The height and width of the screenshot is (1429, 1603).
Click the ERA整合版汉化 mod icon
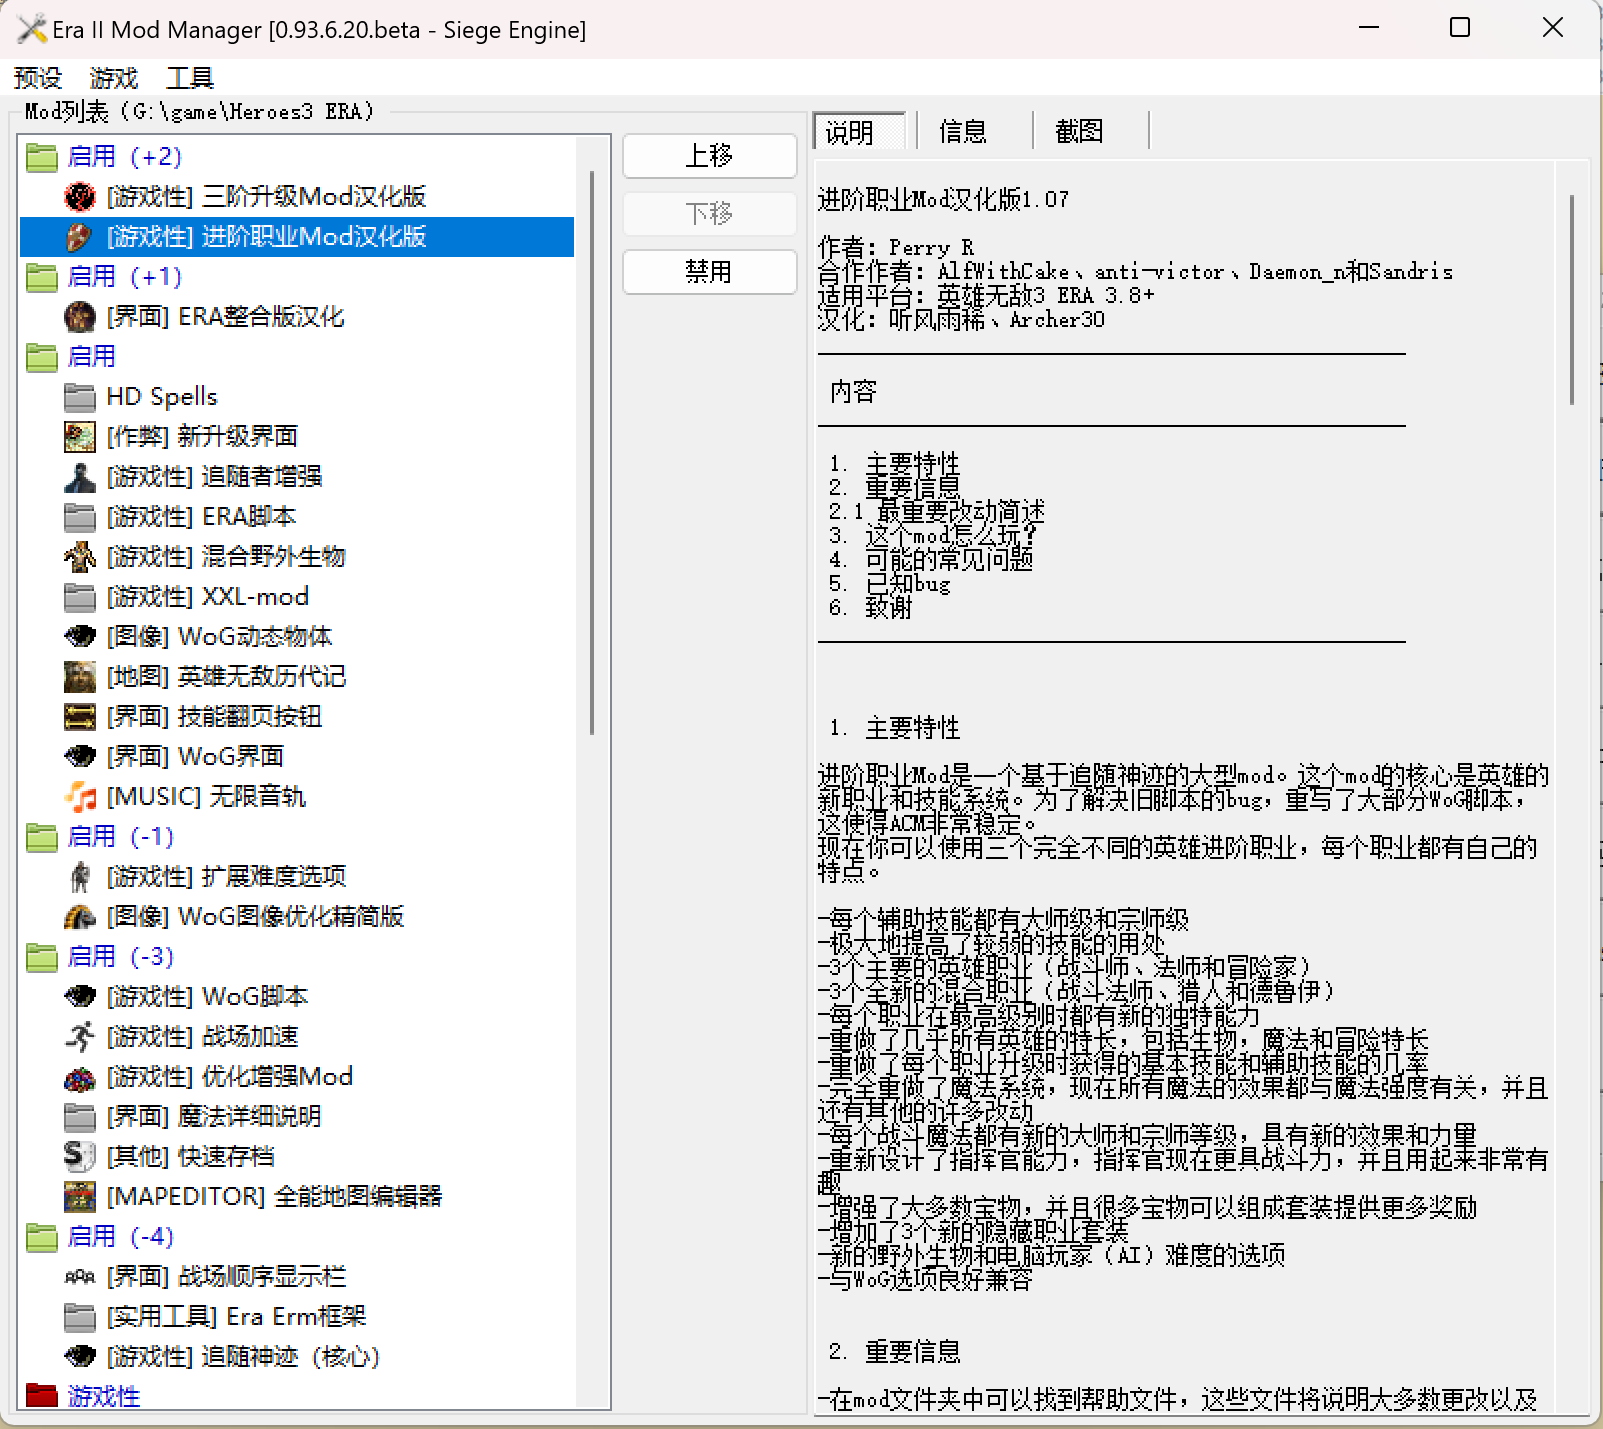[x=80, y=317]
